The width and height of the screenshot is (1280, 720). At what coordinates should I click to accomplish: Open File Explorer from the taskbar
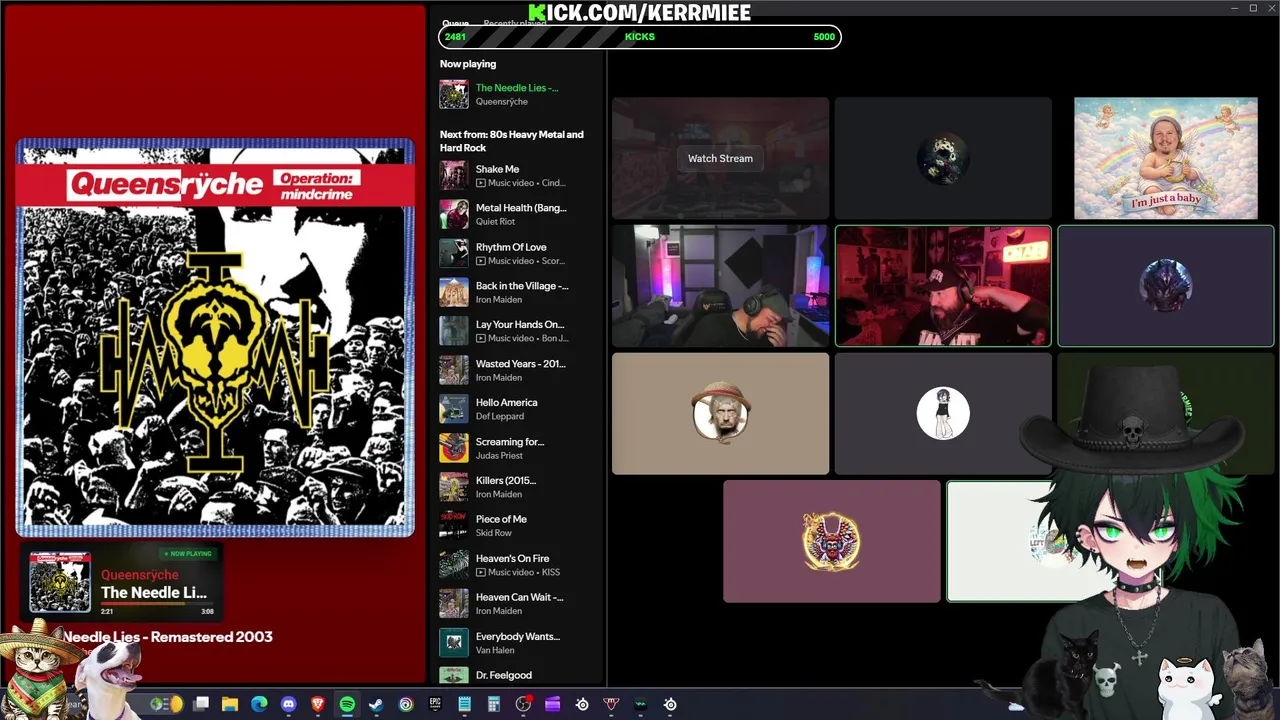click(x=230, y=704)
